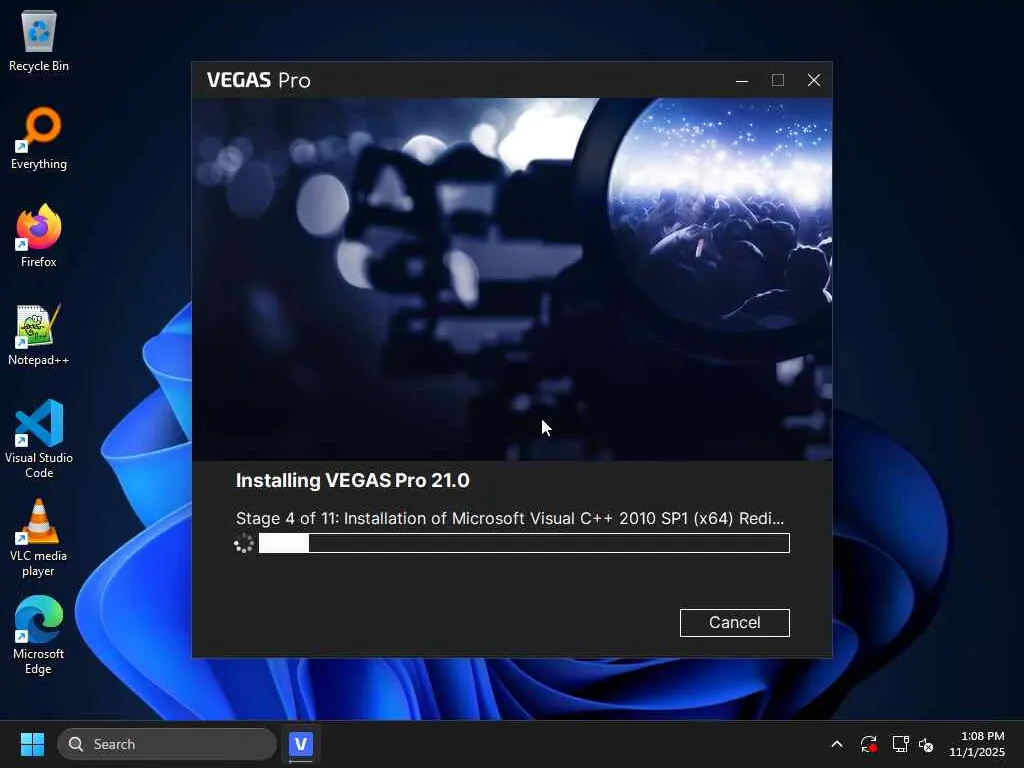The image size is (1024, 768).
Task: Click the 'Installing VEGAS Pro 21.0' heading
Action: click(353, 481)
